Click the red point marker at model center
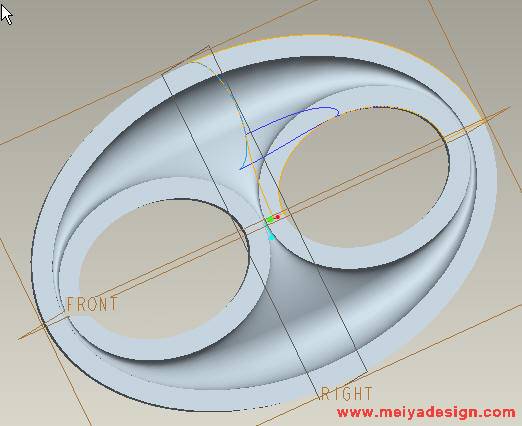 tap(278, 217)
